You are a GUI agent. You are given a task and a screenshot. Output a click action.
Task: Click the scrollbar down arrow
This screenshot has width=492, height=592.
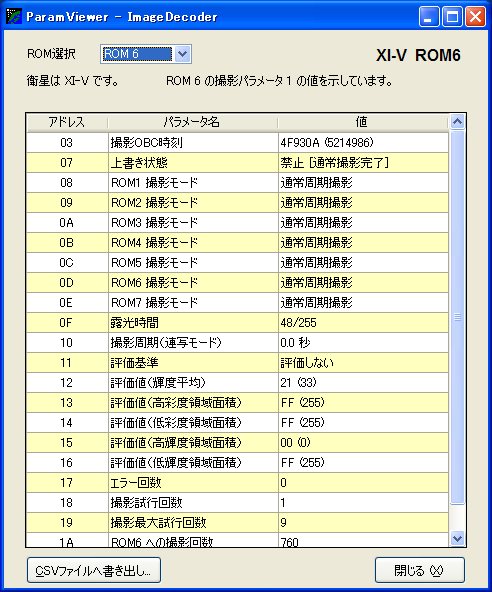point(457,538)
